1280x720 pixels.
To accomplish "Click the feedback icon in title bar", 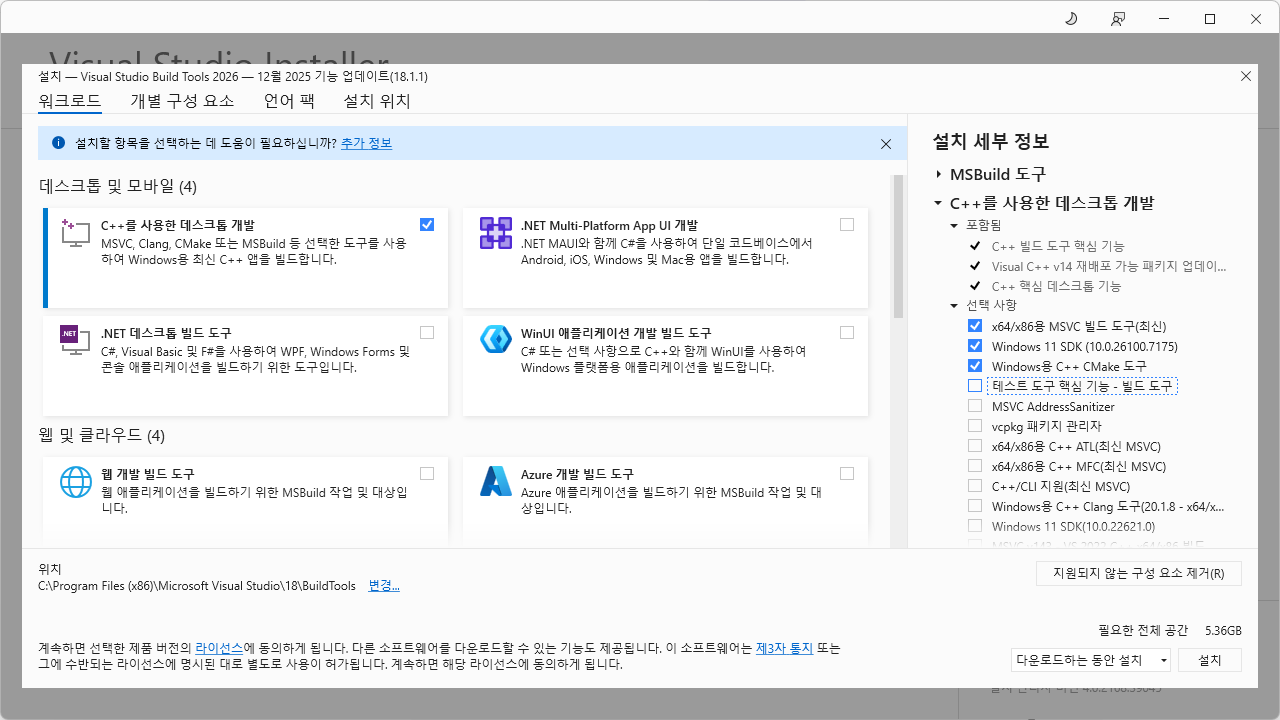I will click(1118, 19).
